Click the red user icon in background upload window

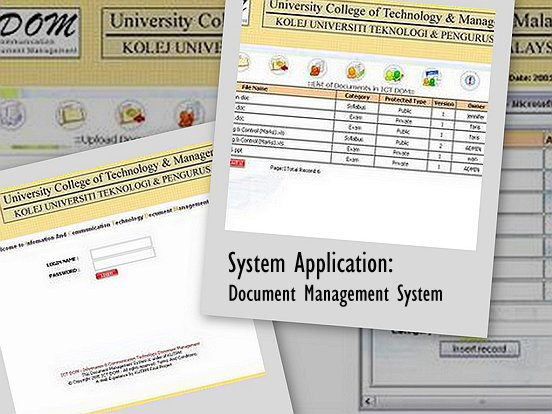[x=189, y=114]
